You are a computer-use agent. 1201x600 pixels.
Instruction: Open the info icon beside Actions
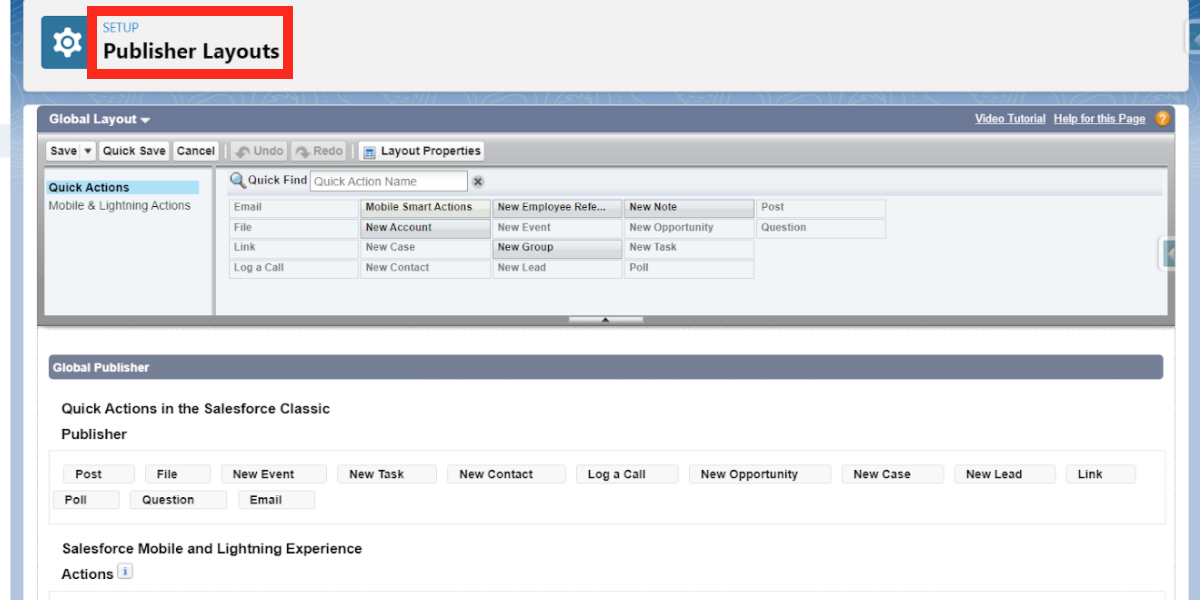[x=125, y=571]
